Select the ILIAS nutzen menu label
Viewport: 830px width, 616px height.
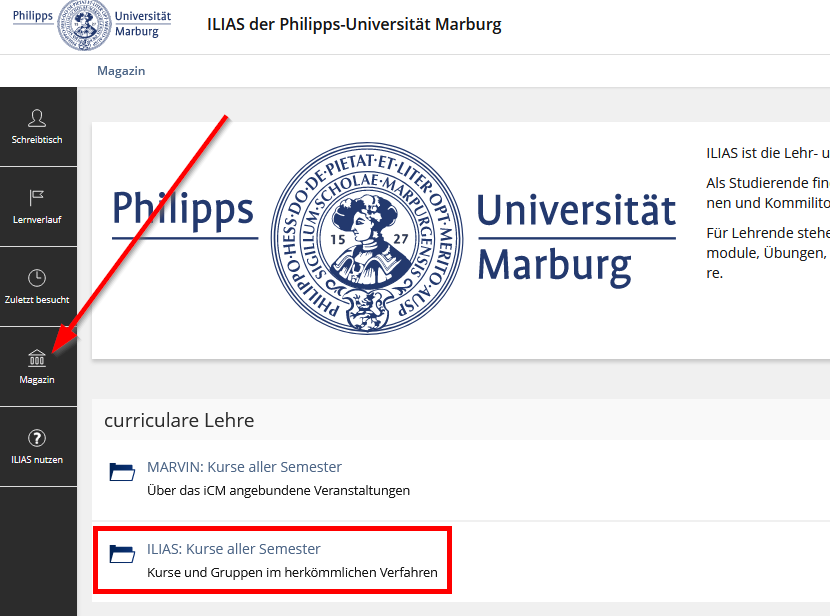pyautogui.click(x=37, y=460)
